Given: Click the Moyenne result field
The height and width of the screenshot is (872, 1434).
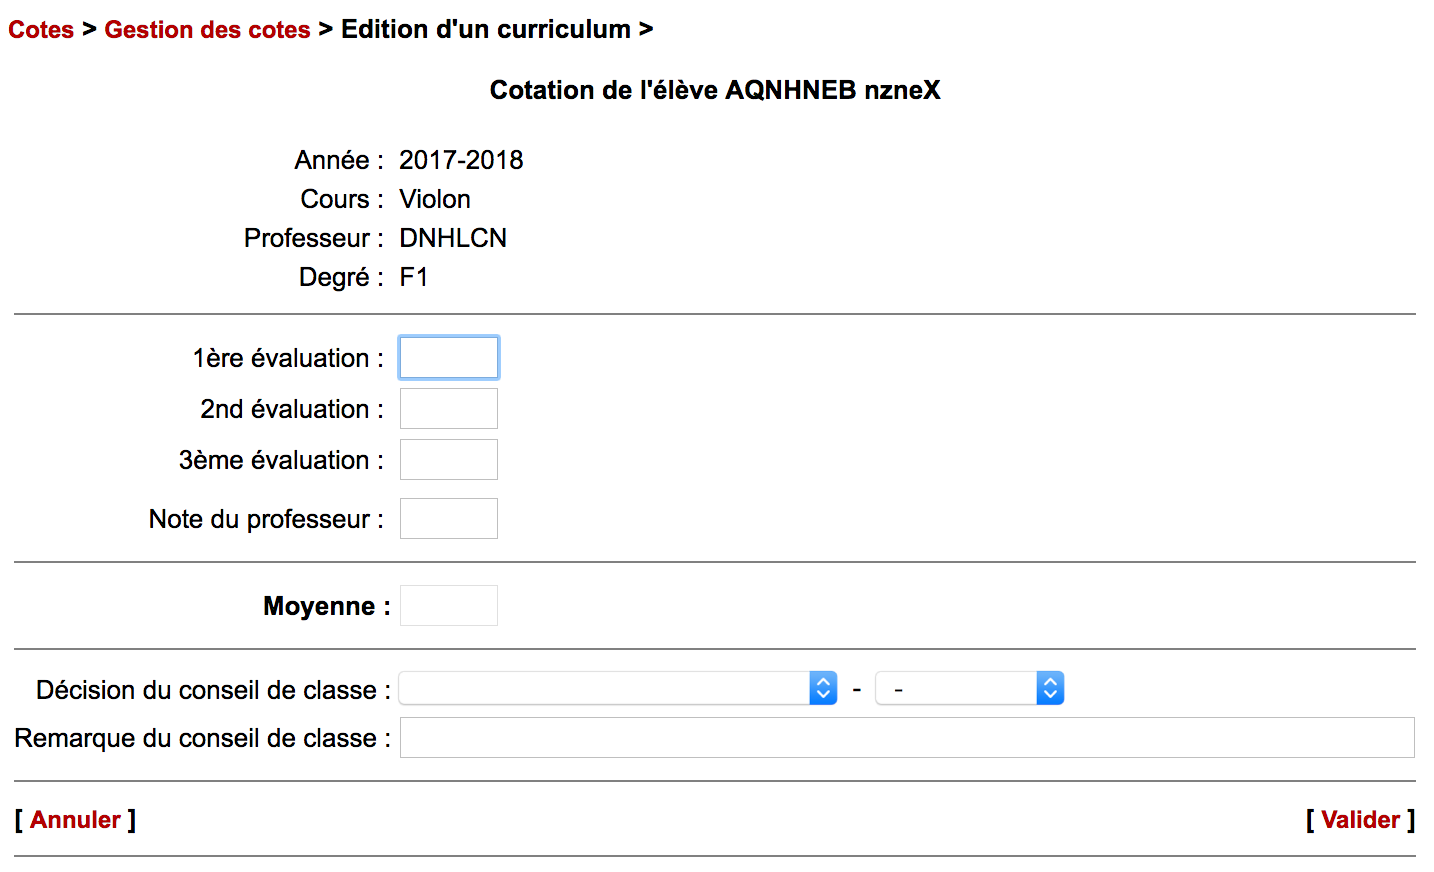Looking at the screenshot, I should click(448, 606).
